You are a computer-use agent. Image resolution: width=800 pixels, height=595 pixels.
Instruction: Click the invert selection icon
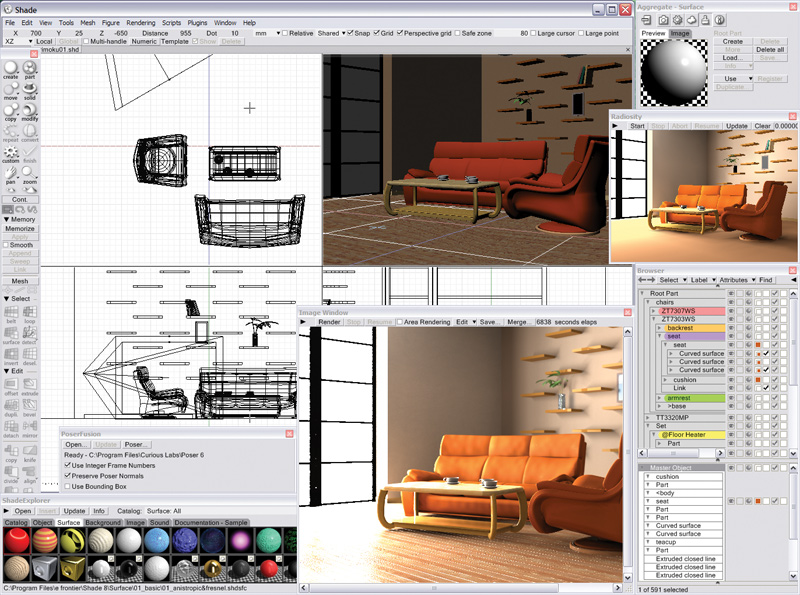(11, 356)
